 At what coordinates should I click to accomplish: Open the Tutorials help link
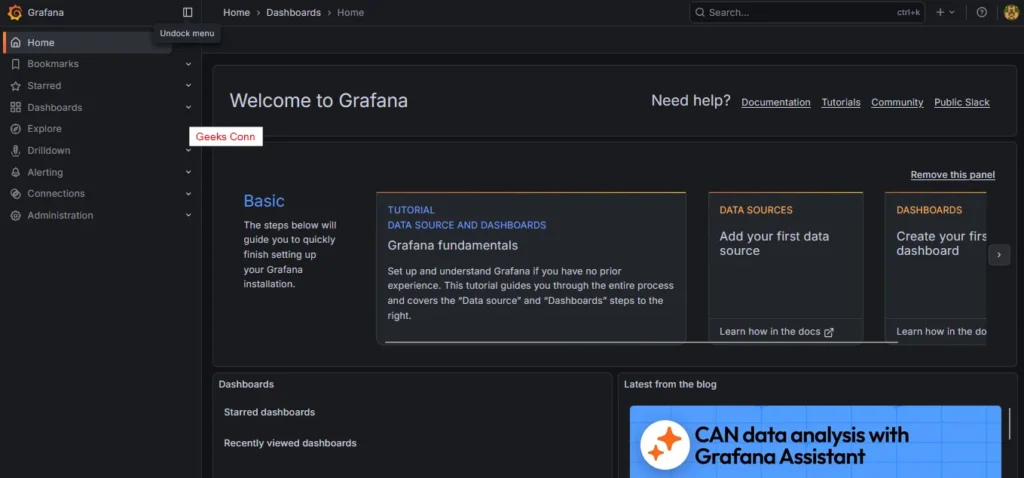coord(840,103)
